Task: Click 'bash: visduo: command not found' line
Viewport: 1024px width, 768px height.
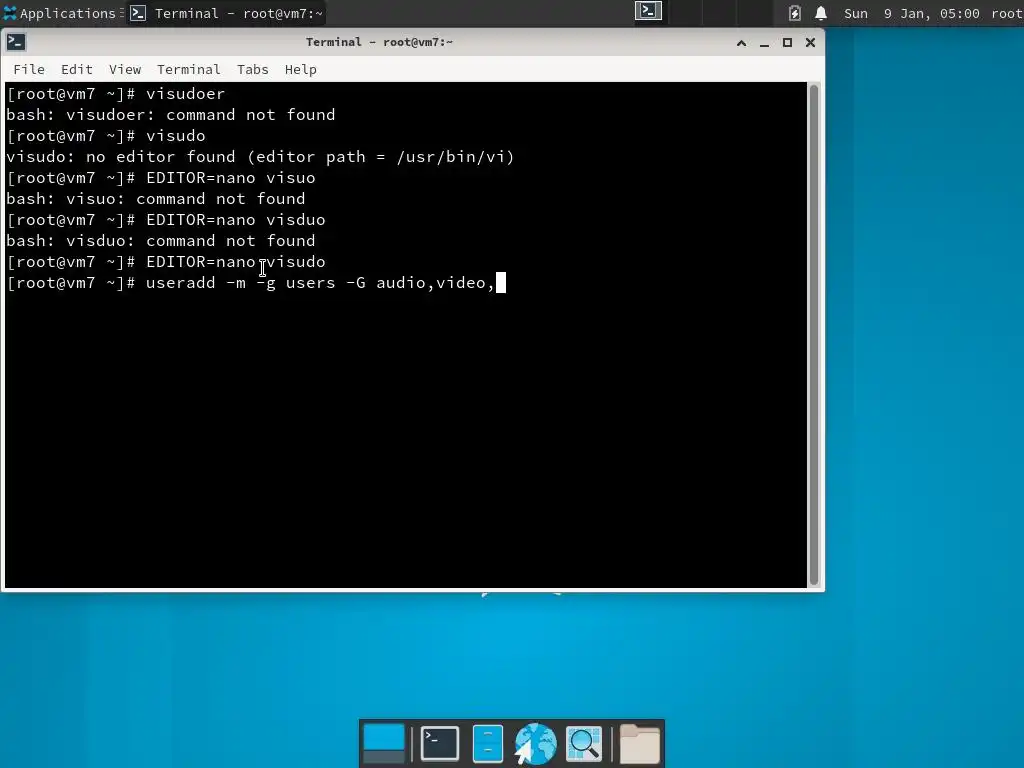Action: point(161,240)
